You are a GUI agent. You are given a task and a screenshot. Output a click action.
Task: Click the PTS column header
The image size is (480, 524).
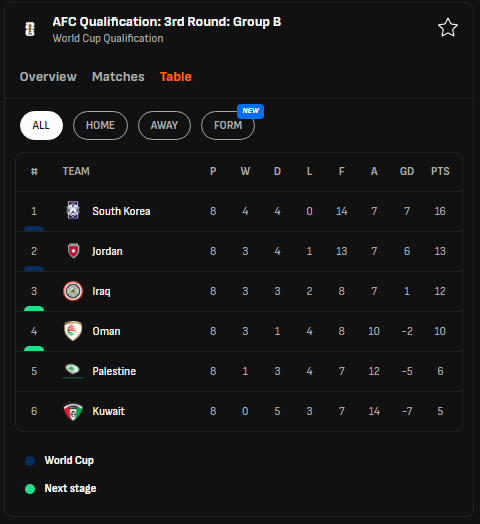pos(440,171)
